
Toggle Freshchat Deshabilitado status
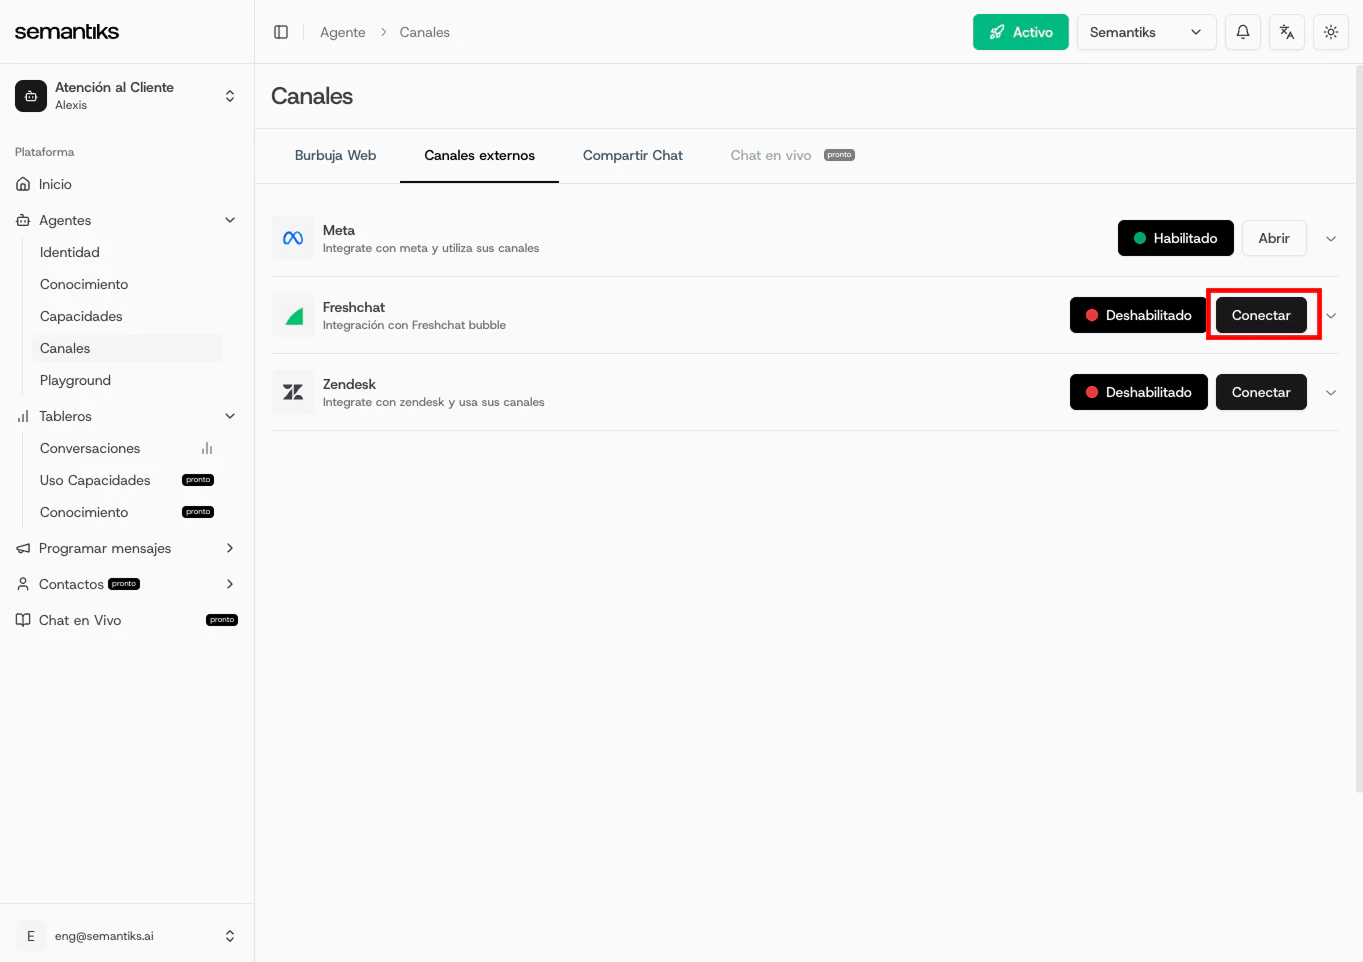(x=1138, y=315)
